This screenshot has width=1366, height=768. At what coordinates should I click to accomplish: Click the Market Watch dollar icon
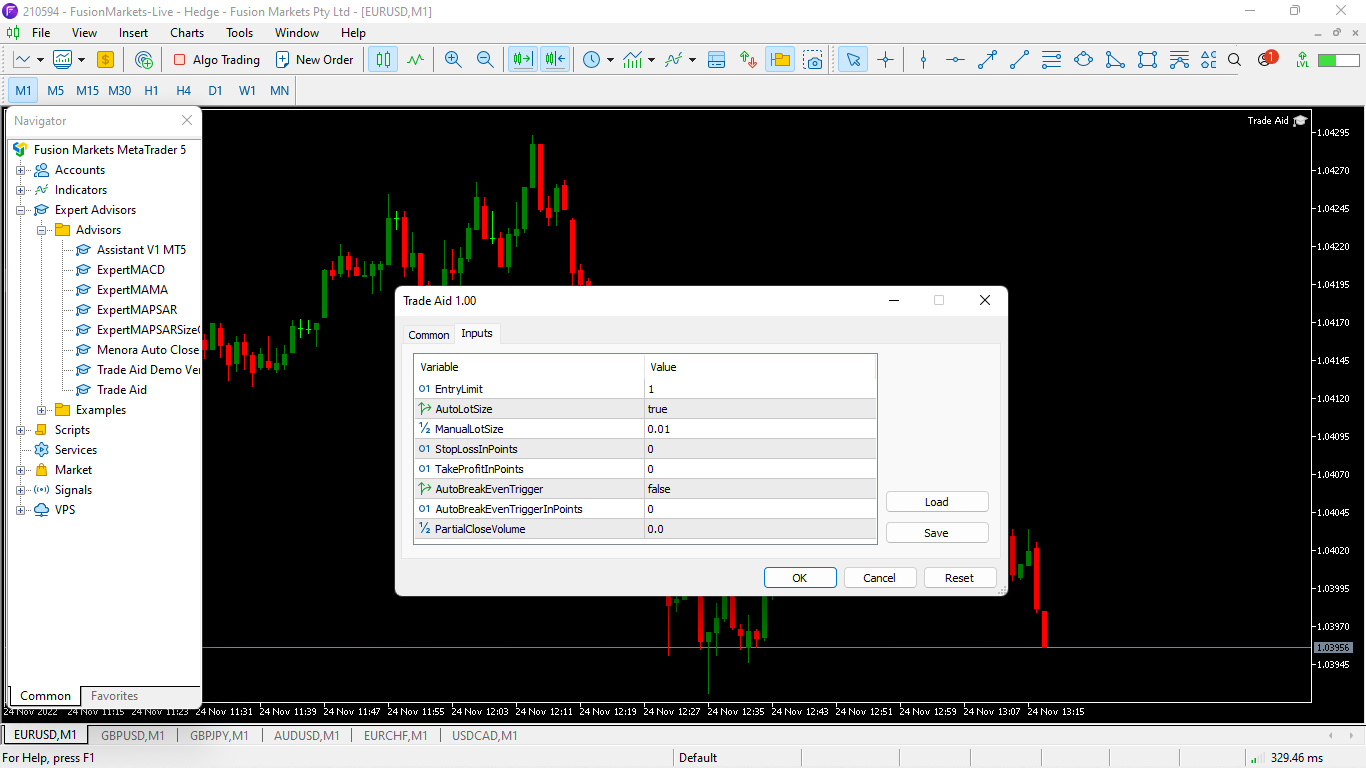pos(105,60)
